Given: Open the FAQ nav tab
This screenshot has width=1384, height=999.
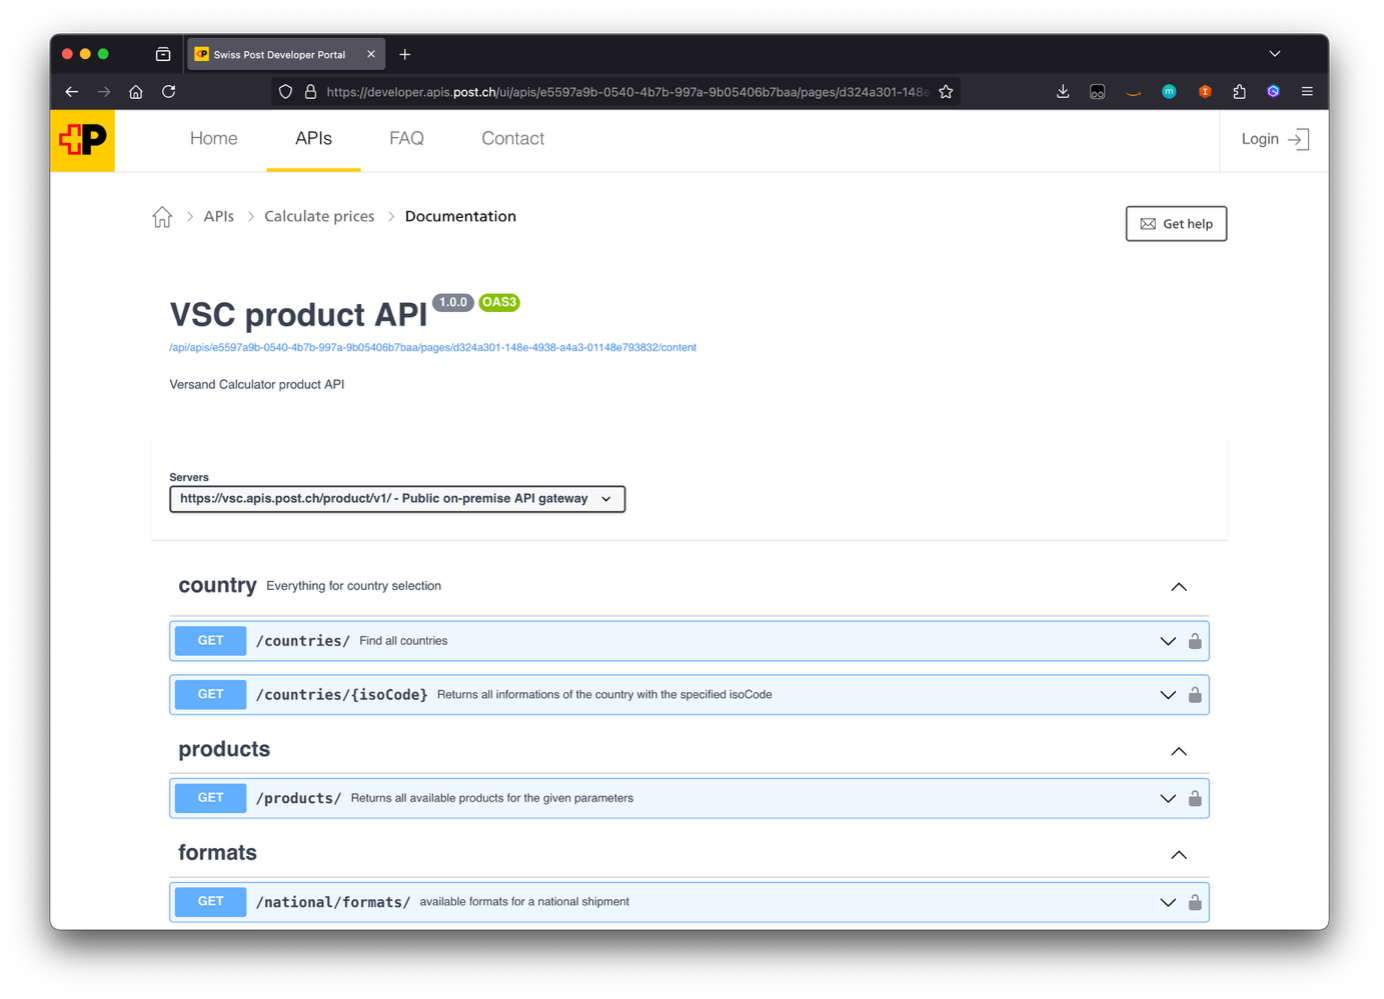Looking at the screenshot, I should 406,139.
